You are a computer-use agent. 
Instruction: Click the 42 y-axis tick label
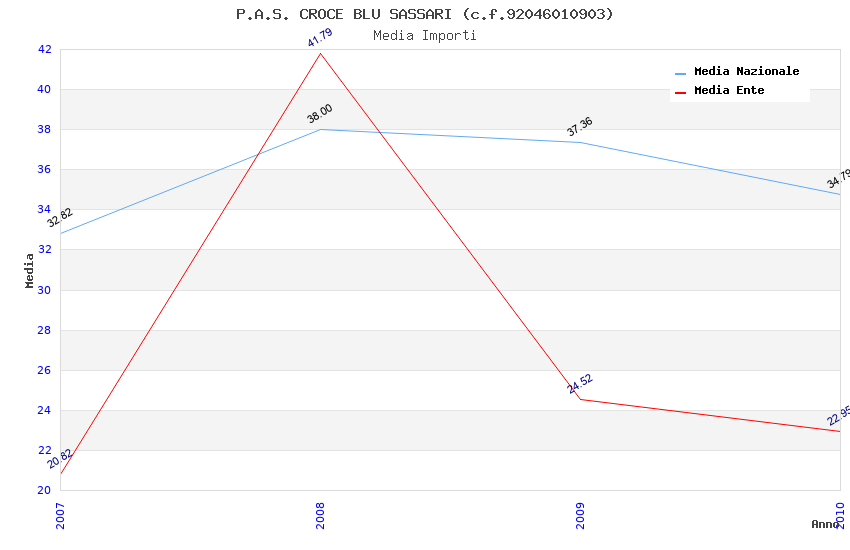coord(44,49)
